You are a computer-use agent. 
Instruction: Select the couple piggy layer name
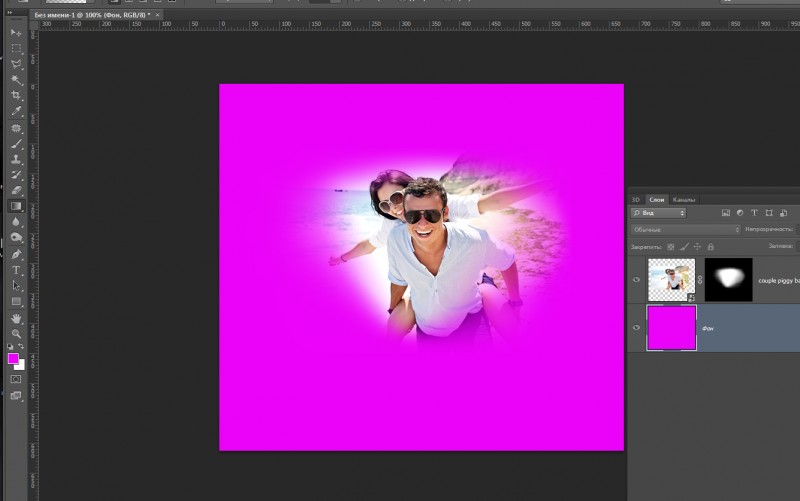coord(779,281)
